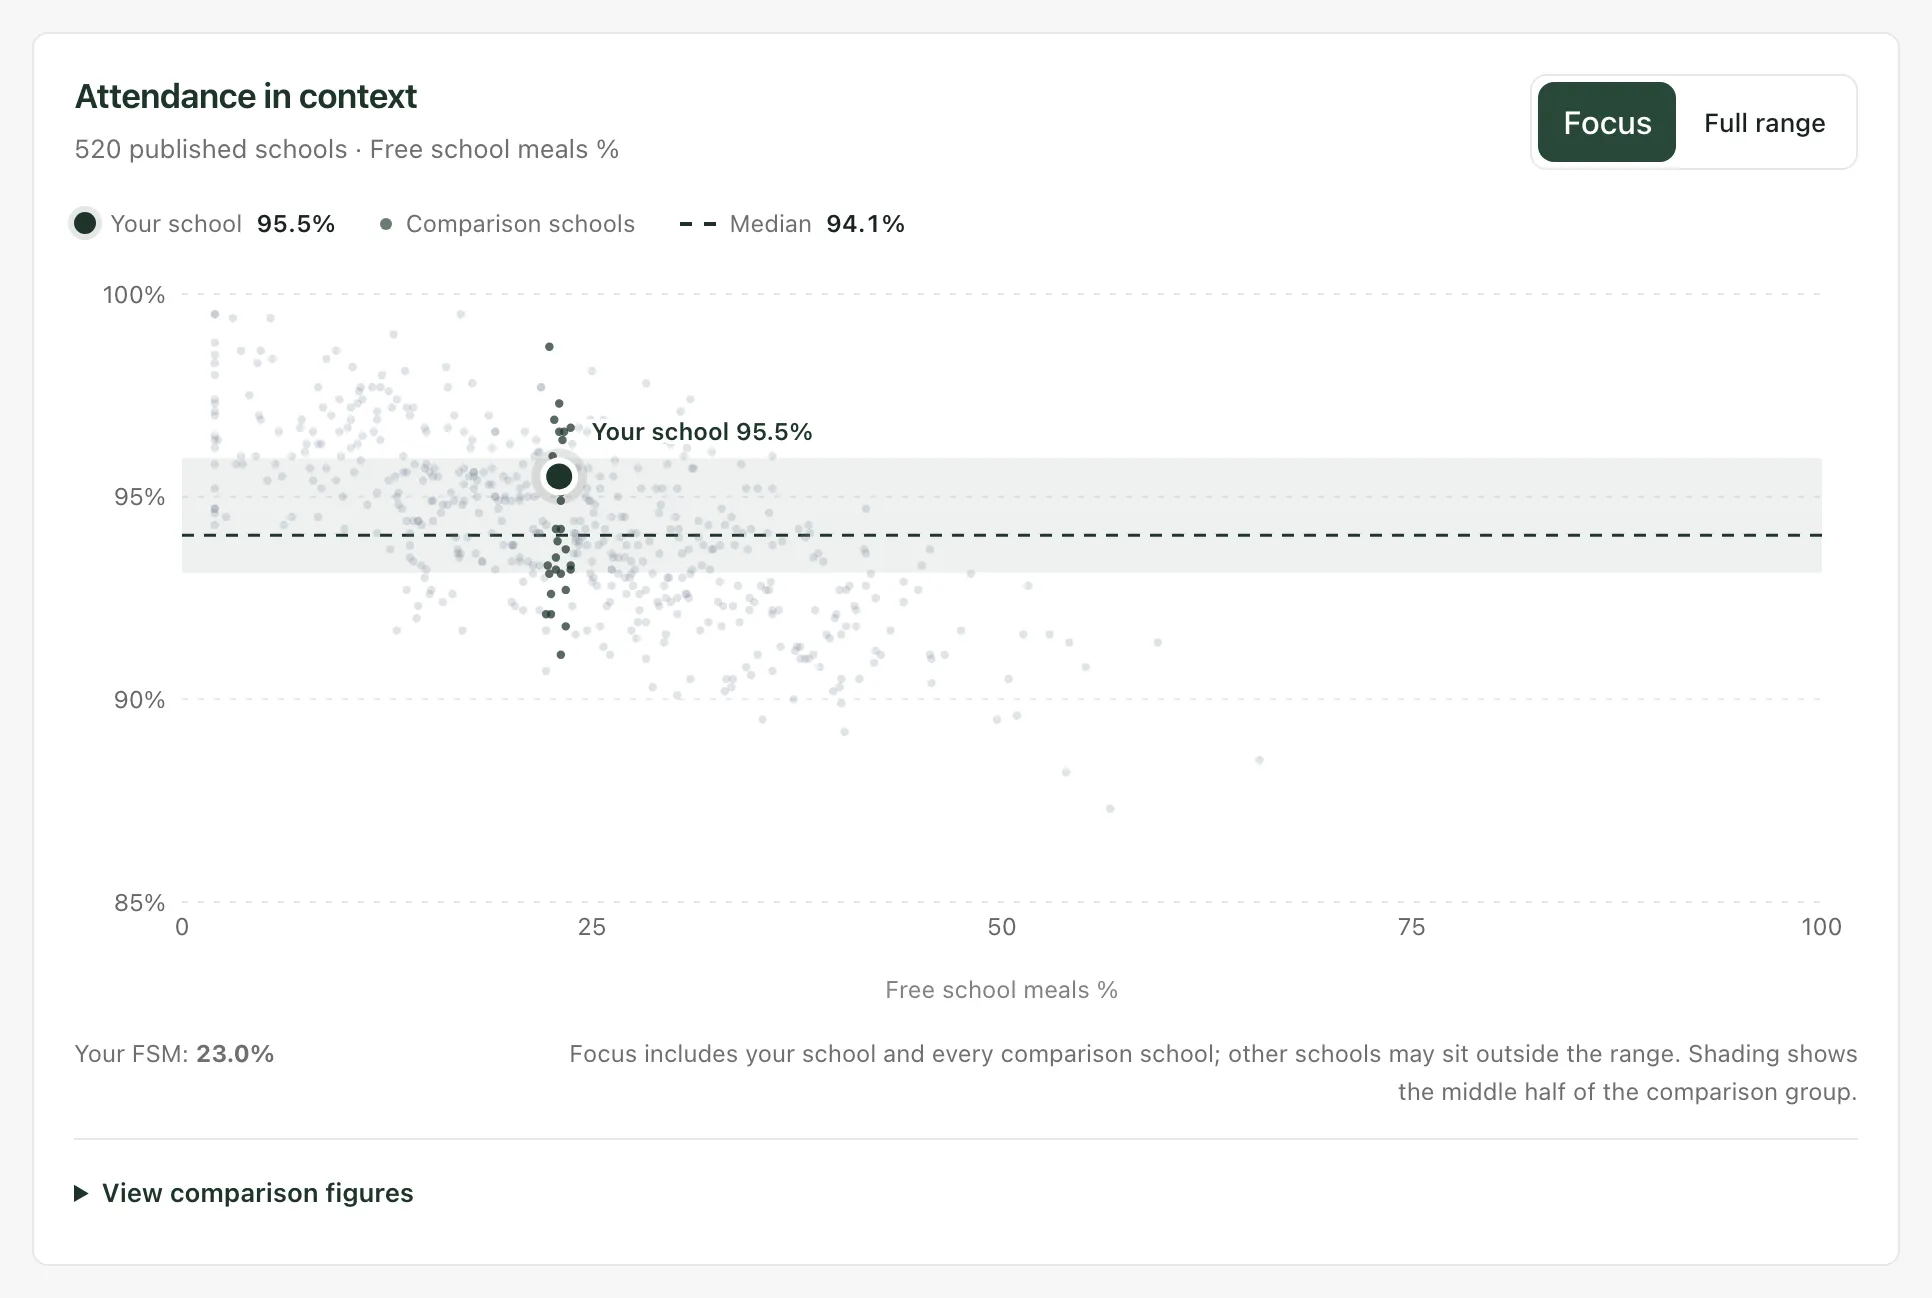Expand the View comparison figures section

point(244,1193)
